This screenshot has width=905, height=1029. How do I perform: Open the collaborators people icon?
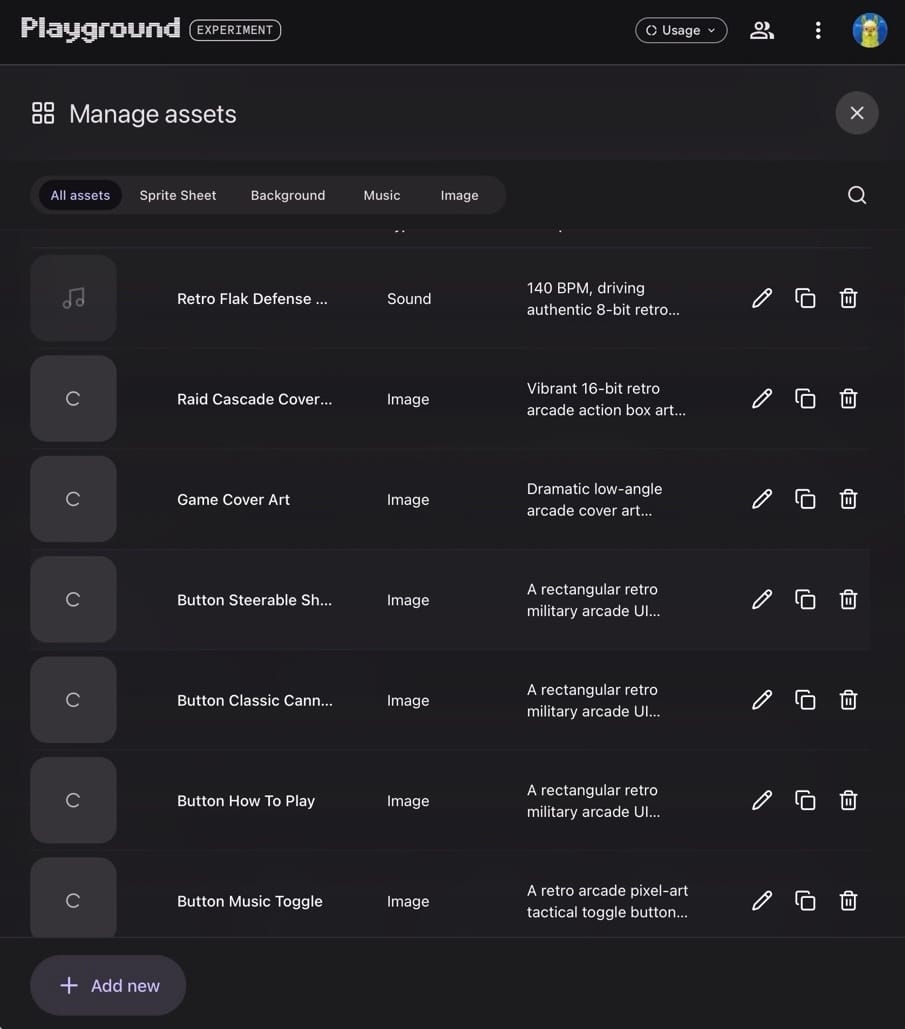tap(762, 30)
